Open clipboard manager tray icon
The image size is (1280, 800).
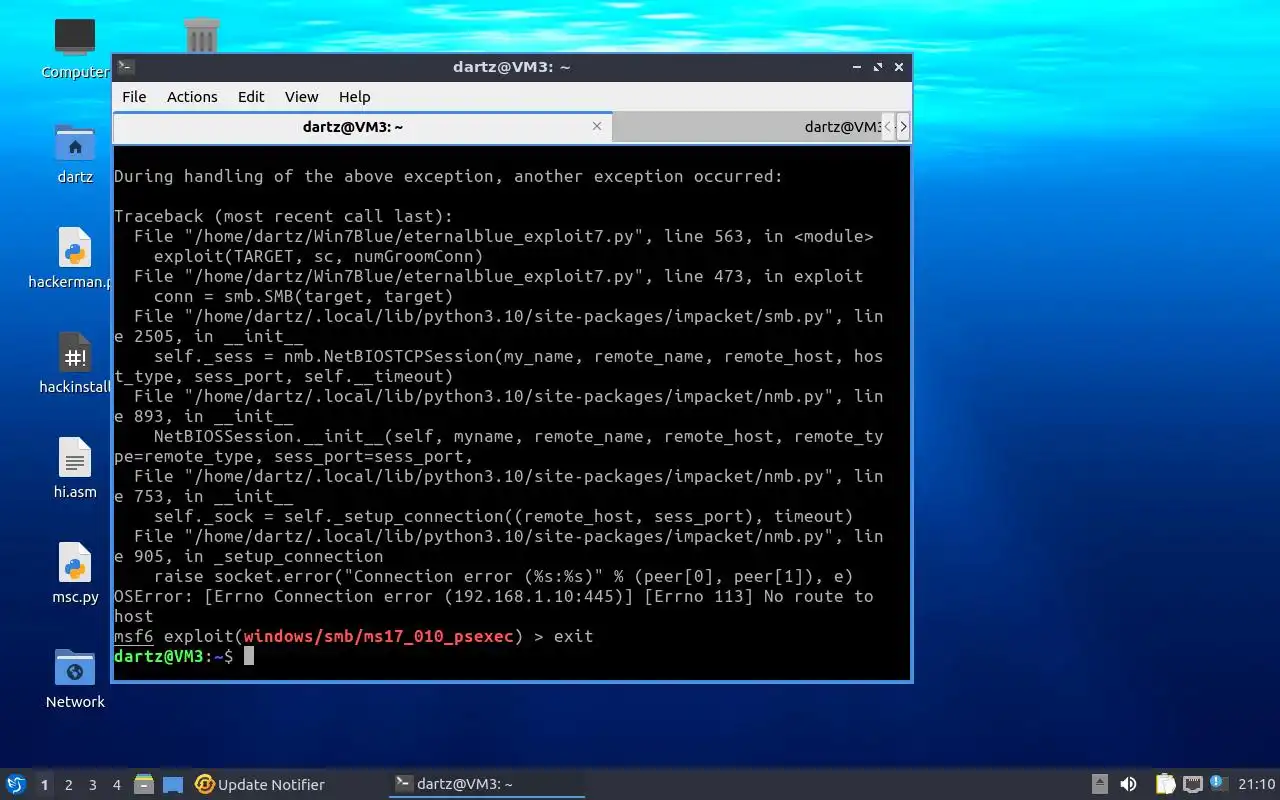(1165, 784)
